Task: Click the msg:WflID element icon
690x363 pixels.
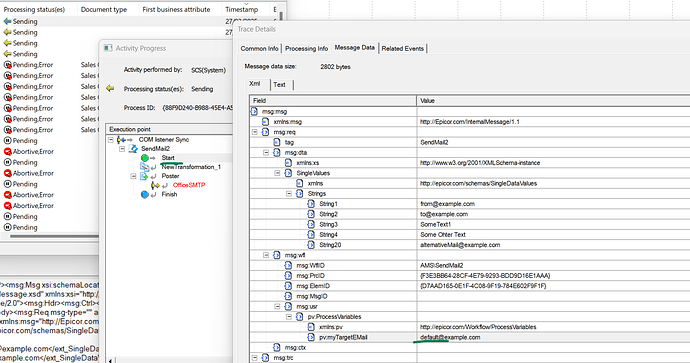Action: click(288, 265)
